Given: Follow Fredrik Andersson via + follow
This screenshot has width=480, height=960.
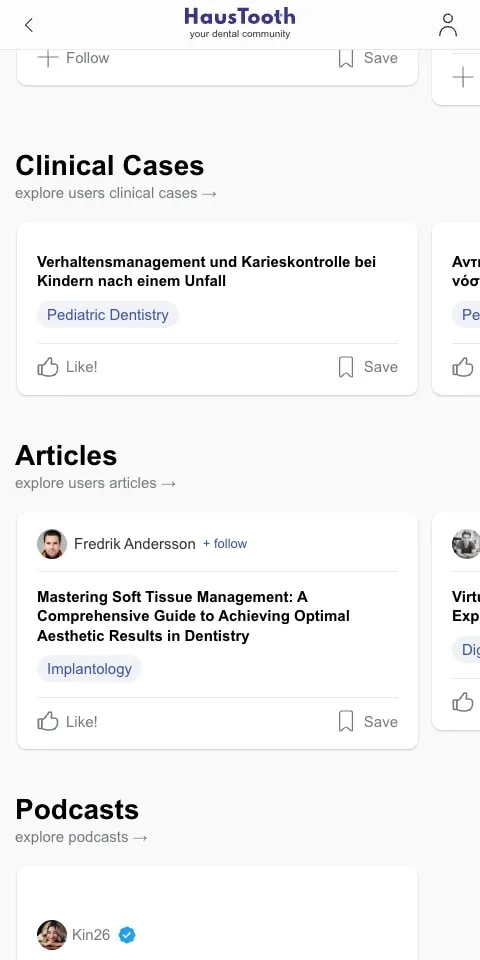Looking at the screenshot, I should coord(225,544).
